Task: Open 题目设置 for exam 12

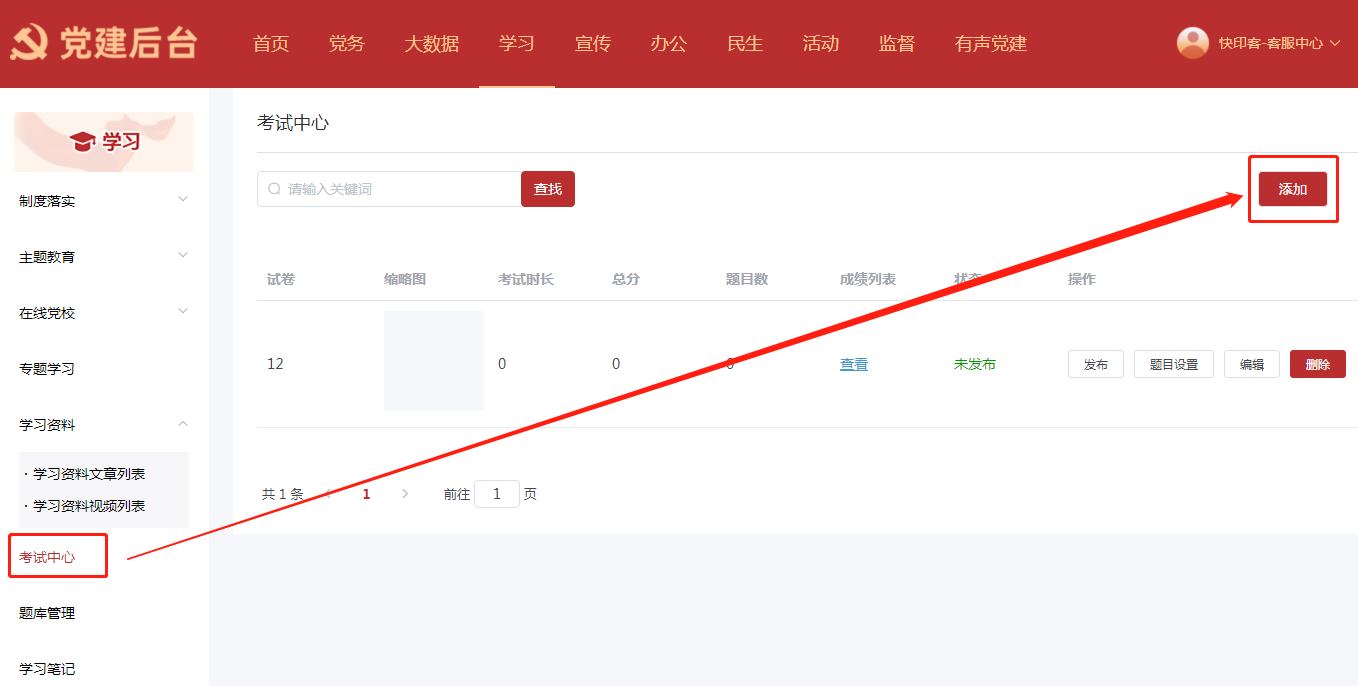Action: 1173,365
